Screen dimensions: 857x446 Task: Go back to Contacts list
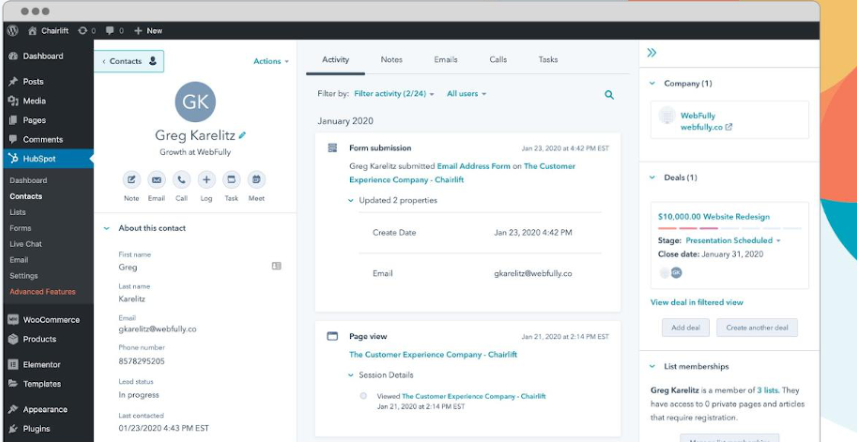pos(129,61)
